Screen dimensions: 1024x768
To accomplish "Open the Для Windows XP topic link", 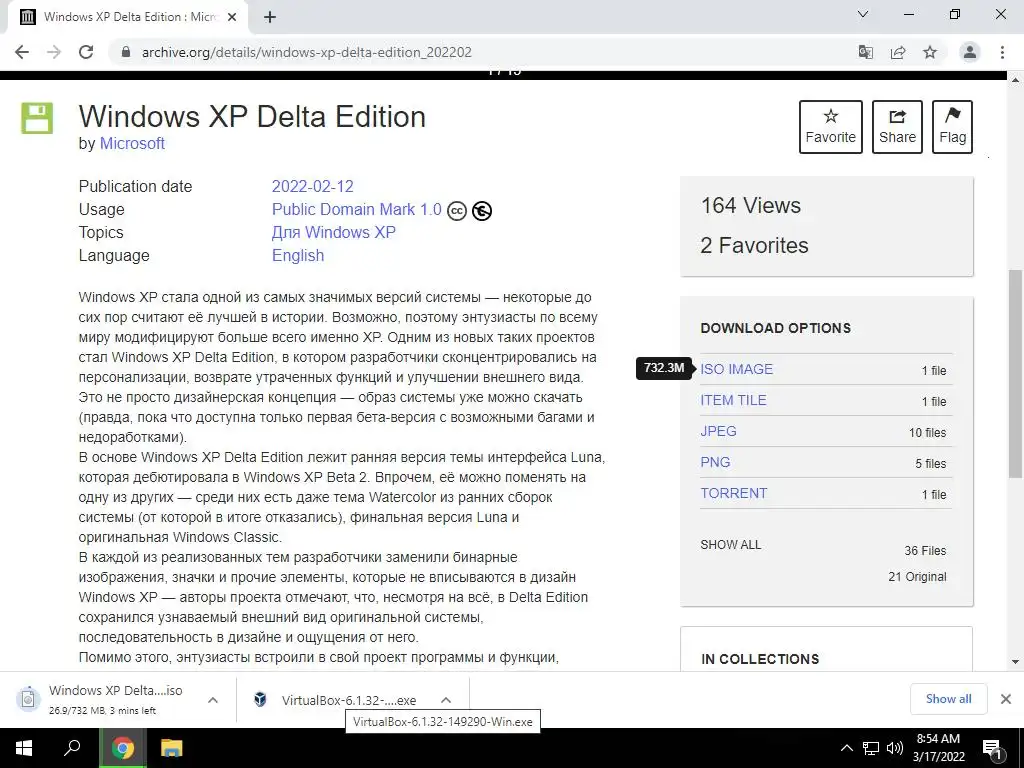I will [334, 232].
